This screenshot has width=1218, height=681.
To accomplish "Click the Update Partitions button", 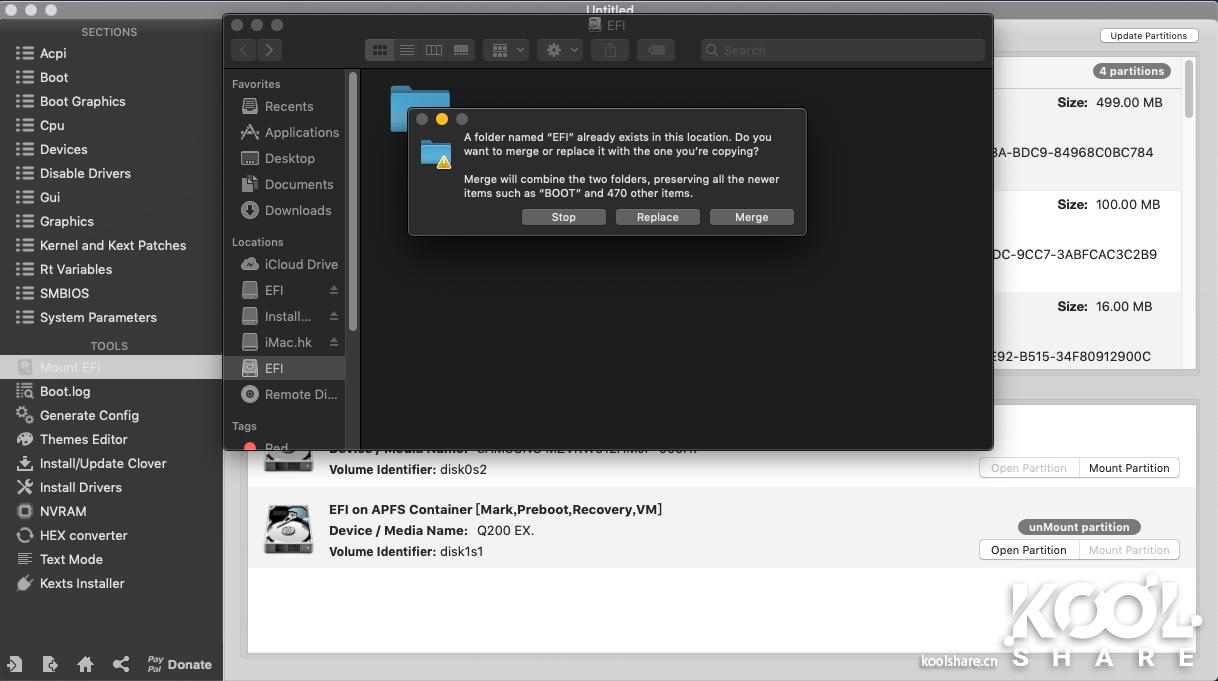I will click(x=1148, y=36).
